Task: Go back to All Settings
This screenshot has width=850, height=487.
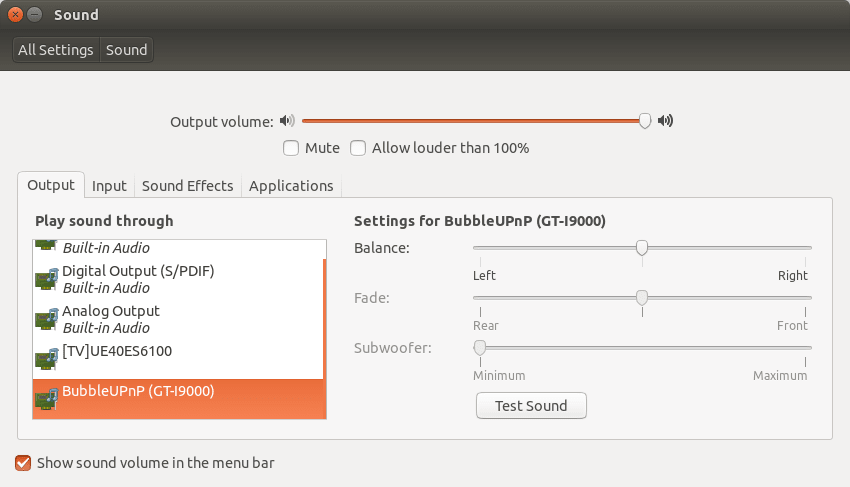Action: pos(56,50)
